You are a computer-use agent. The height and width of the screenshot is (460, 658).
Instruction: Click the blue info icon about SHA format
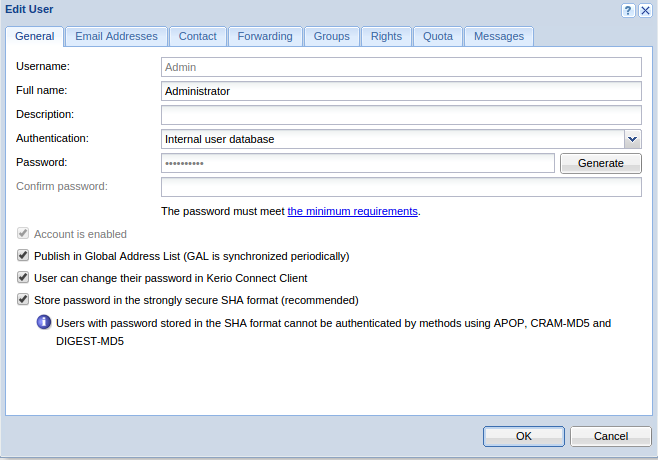coord(44,322)
